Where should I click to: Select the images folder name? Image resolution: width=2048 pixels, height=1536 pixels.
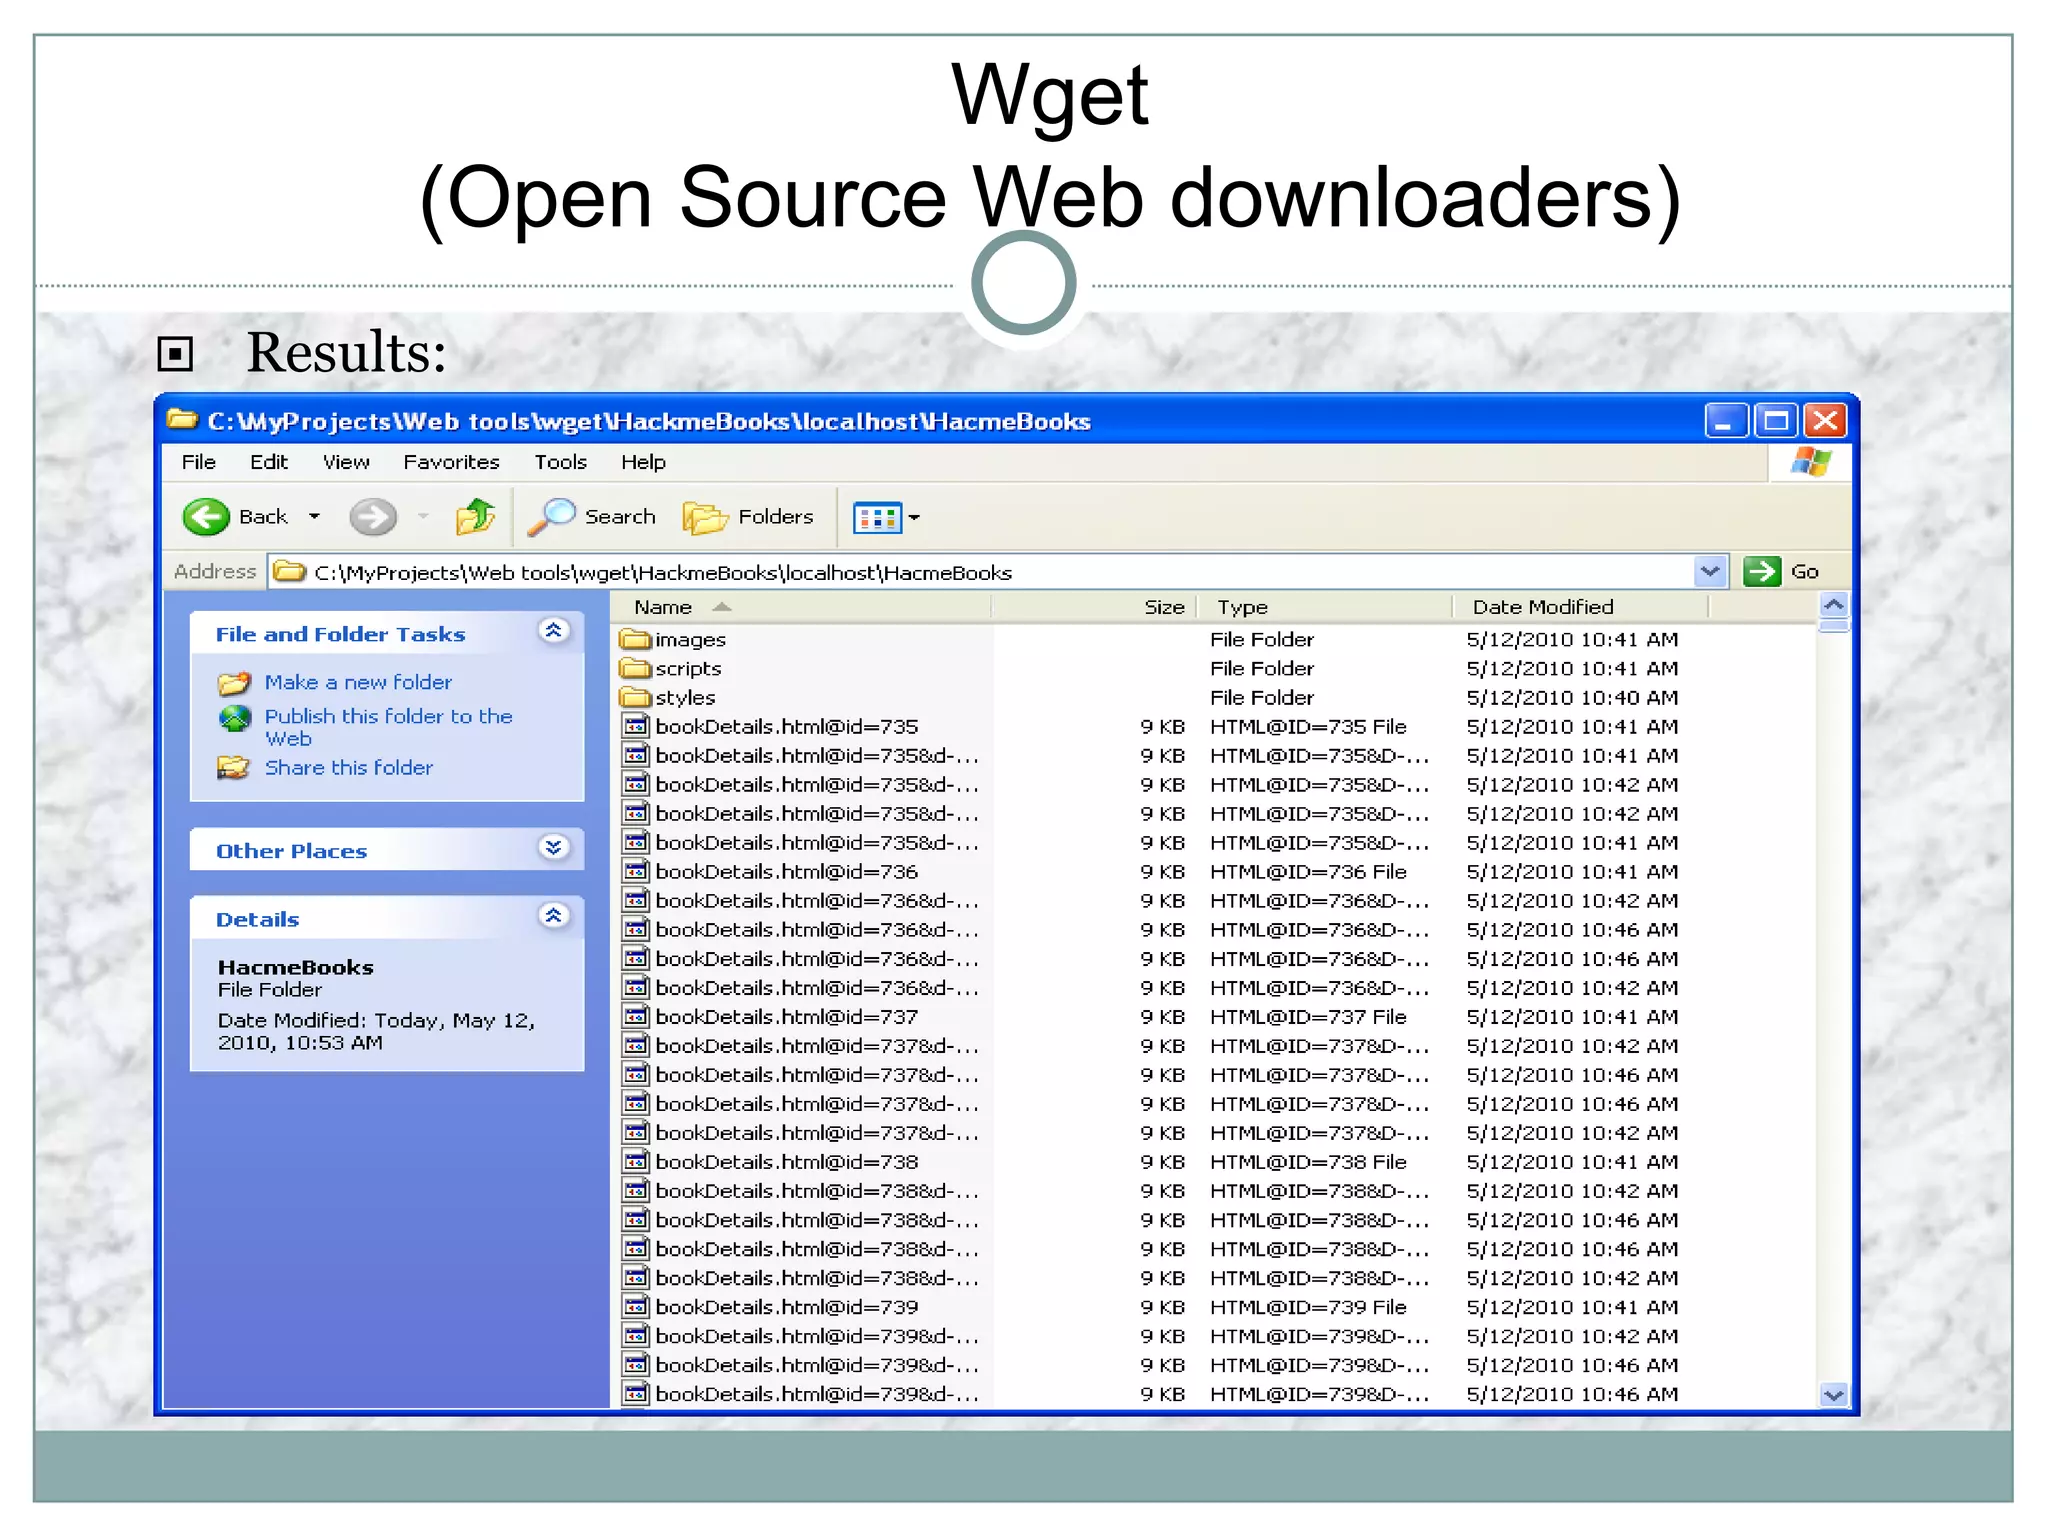click(x=690, y=640)
